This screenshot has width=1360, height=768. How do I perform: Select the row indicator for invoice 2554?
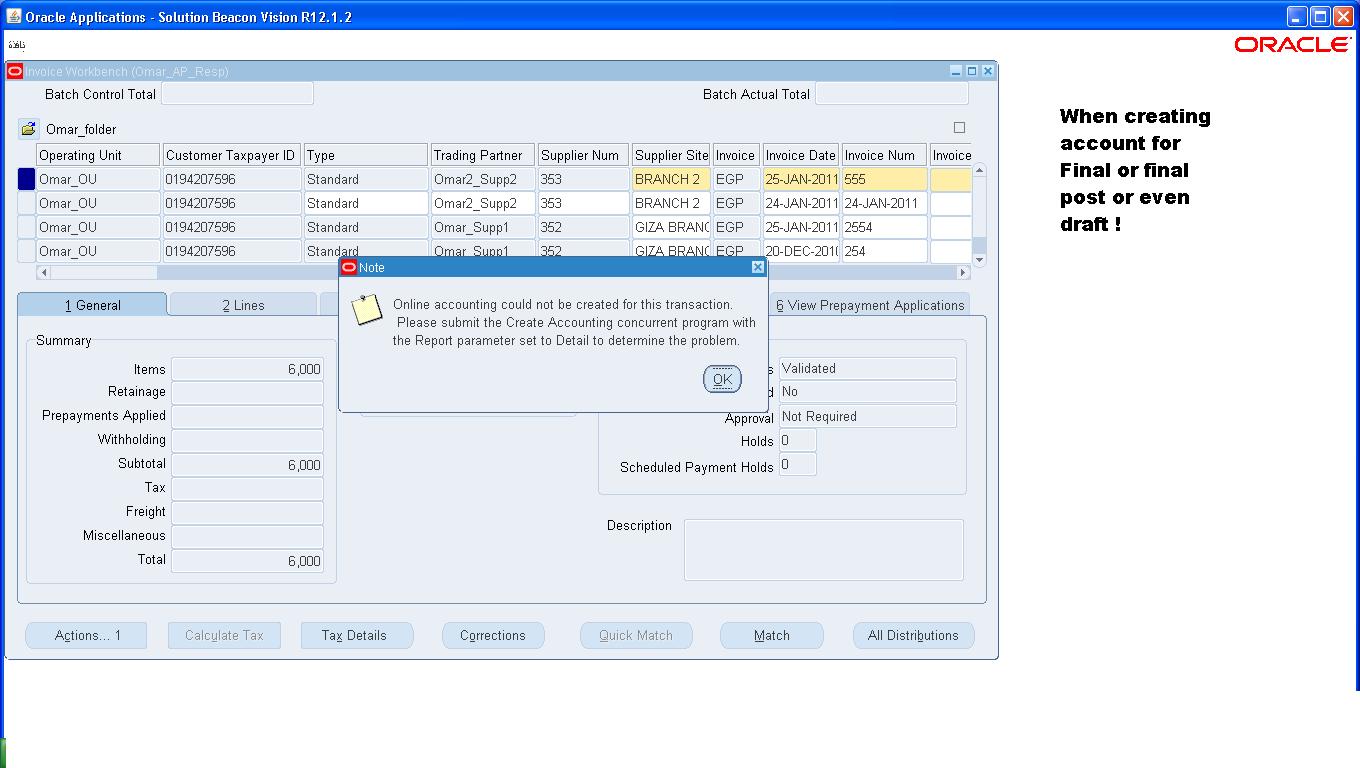point(27,227)
